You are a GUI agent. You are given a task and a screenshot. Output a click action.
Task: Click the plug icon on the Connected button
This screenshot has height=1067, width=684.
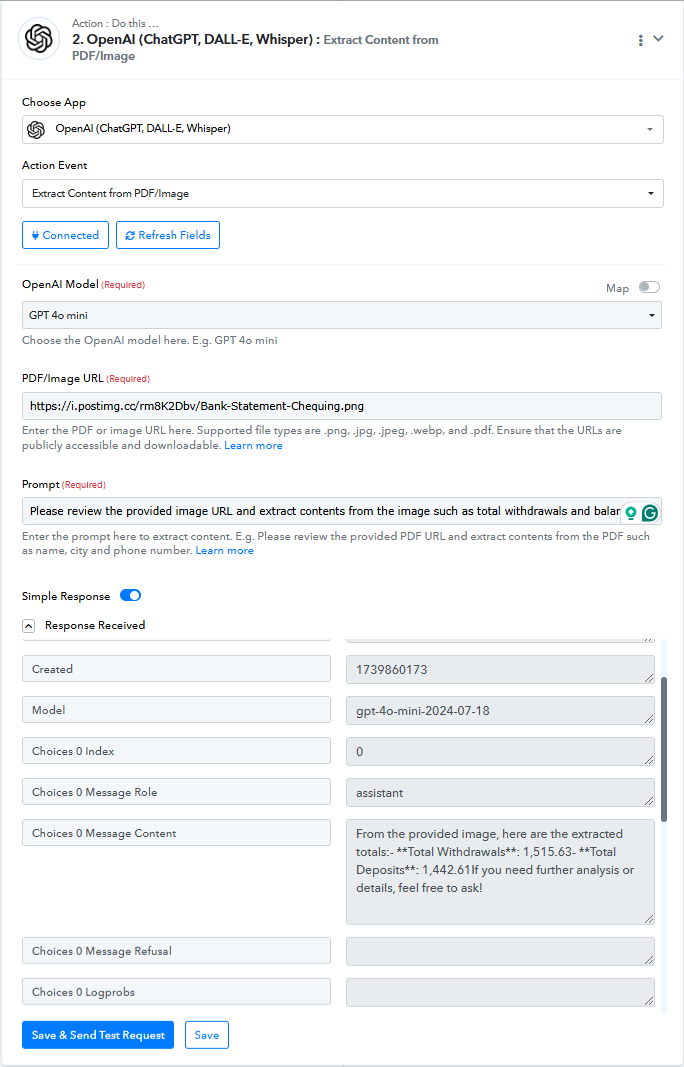pyautogui.click(x=35, y=235)
